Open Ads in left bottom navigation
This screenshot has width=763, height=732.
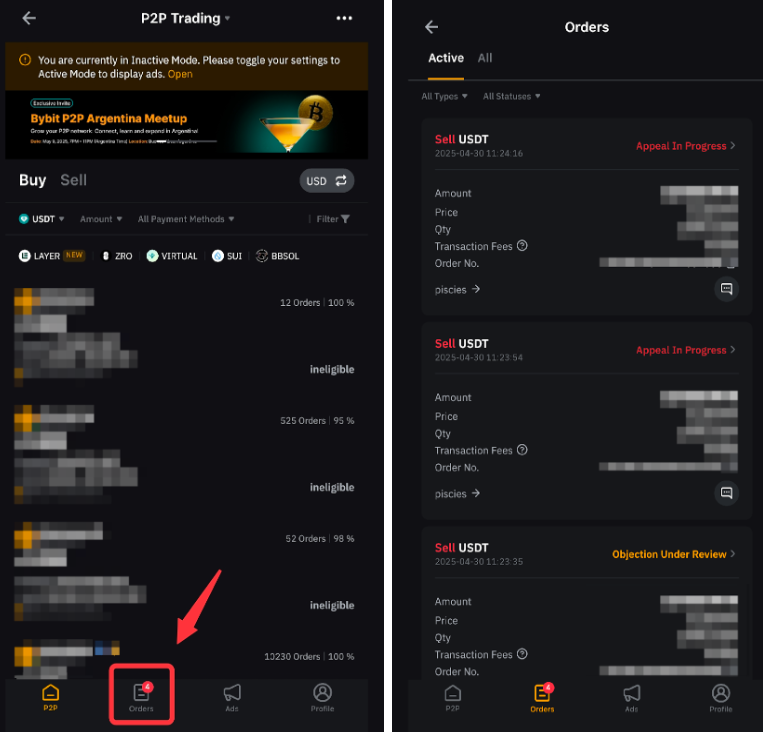coord(232,697)
